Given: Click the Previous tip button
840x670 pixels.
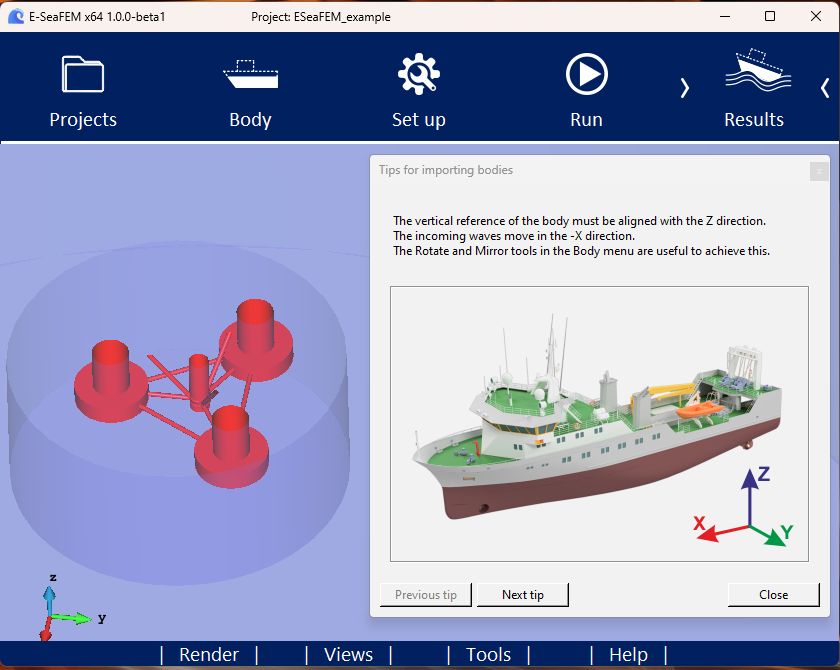Looking at the screenshot, I should [426, 595].
